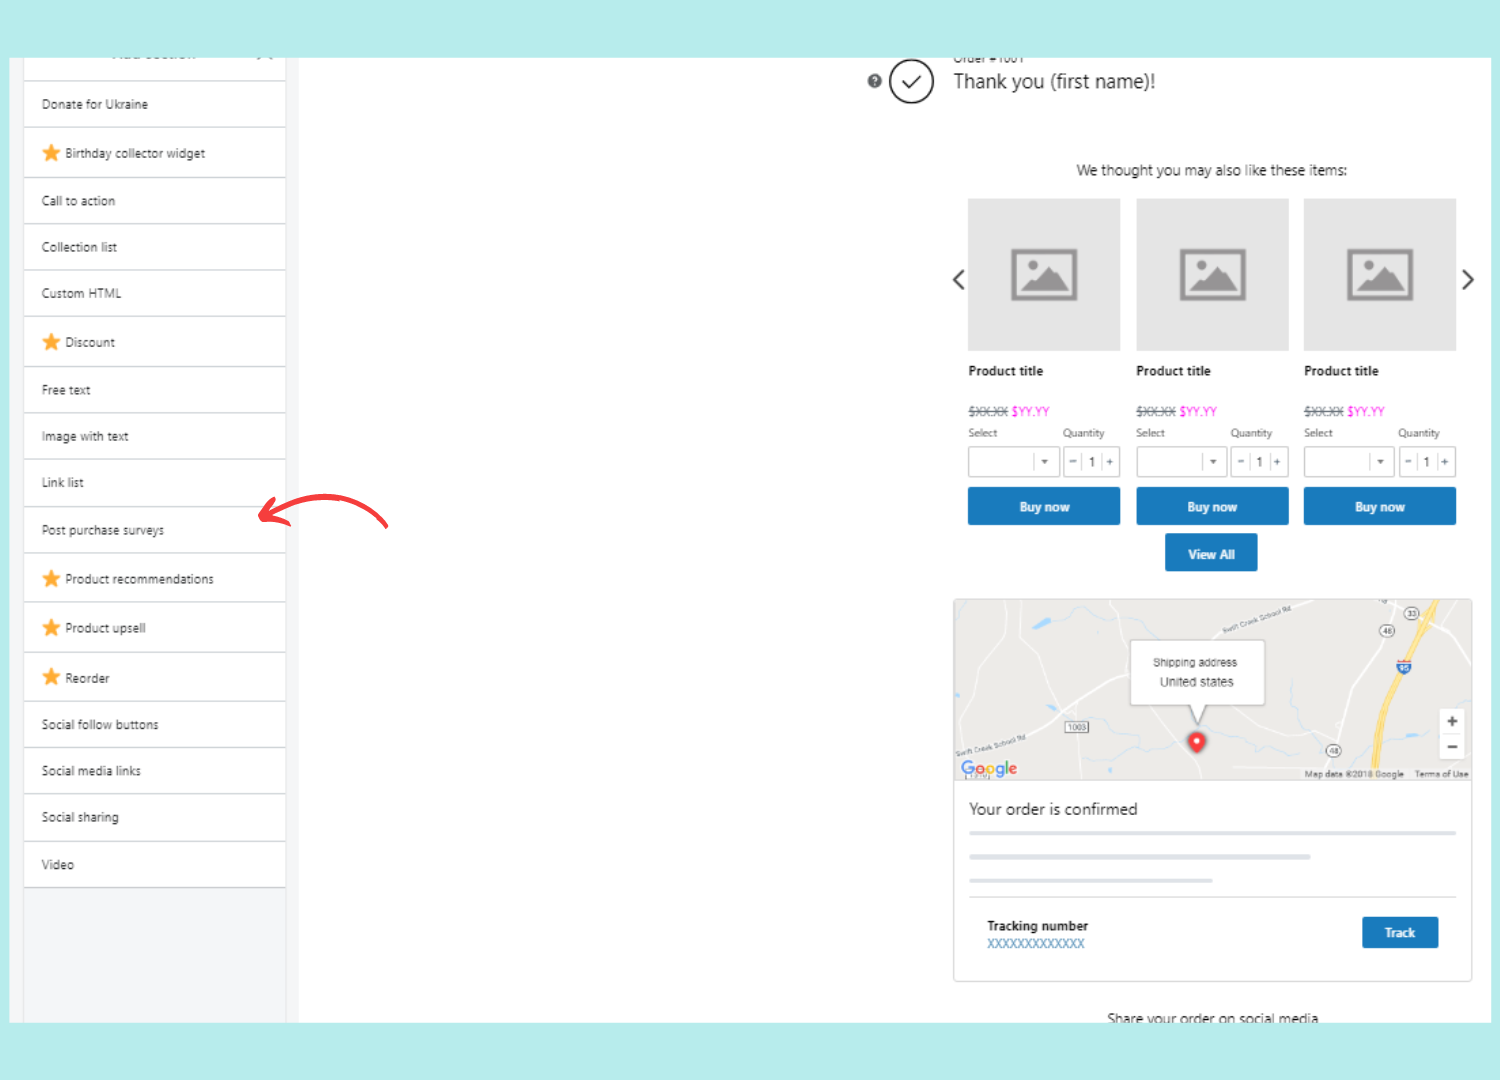The height and width of the screenshot is (1080, 1500).
Task: Increase quantity for the first product
Action: point(1110,462)
